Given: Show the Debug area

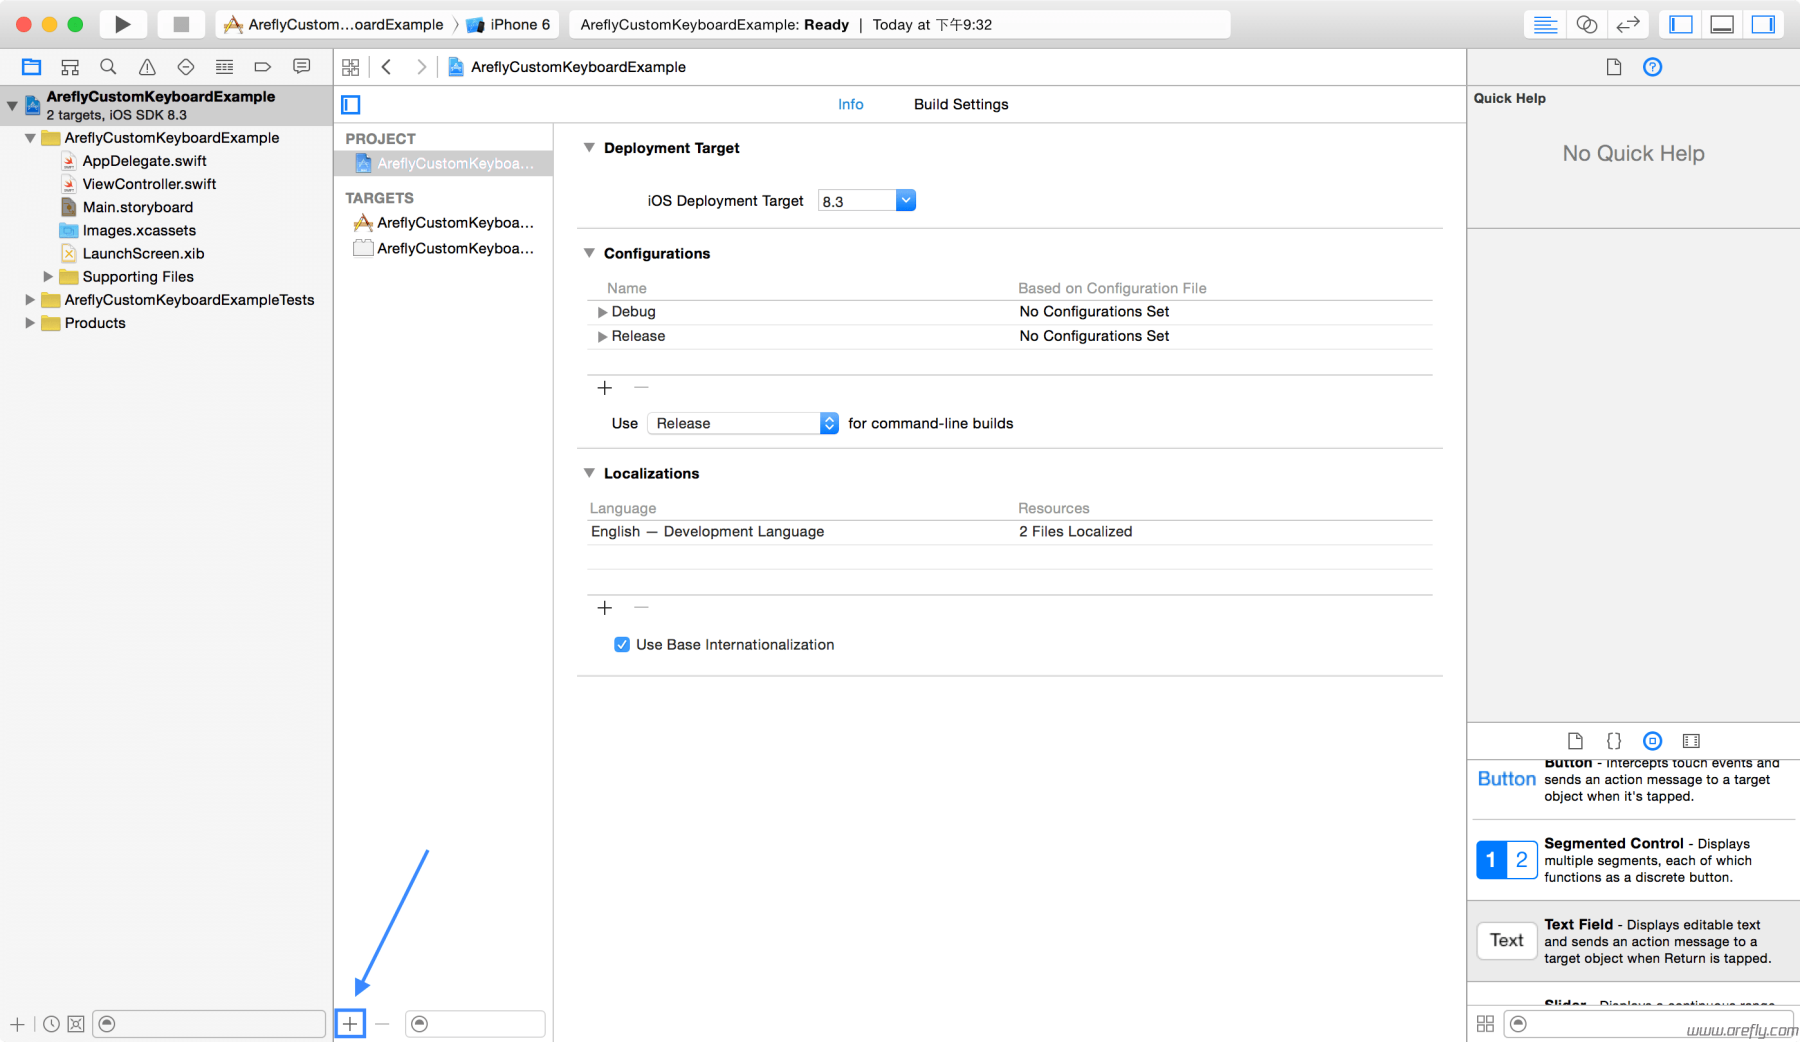Looking at the screenshot, I should click(1721, 23).
